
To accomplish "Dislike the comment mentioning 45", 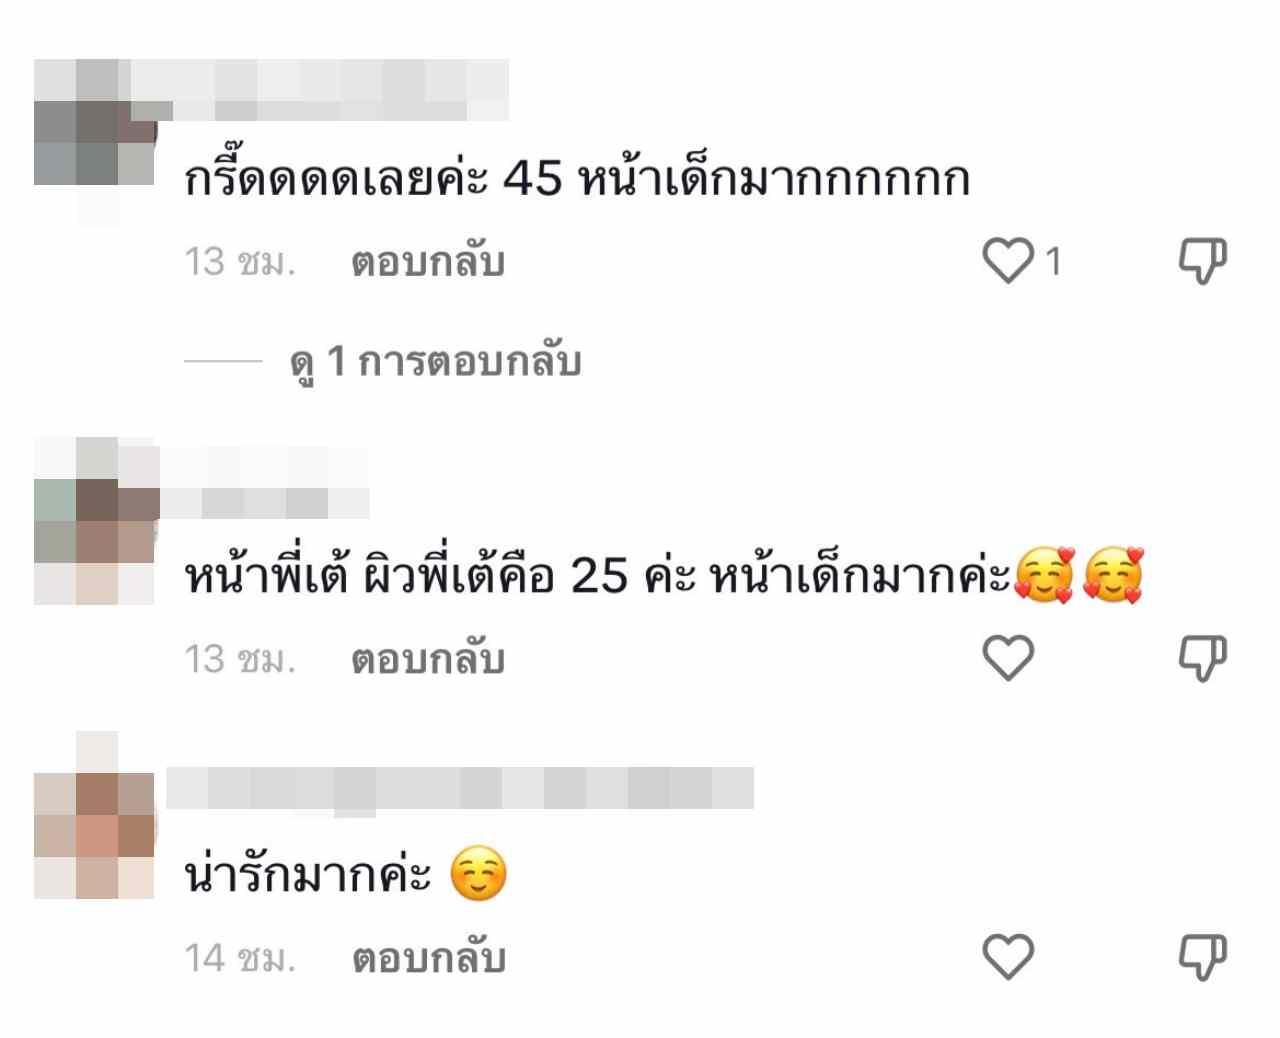I will pyautogui.click(x=1202, y=261).
